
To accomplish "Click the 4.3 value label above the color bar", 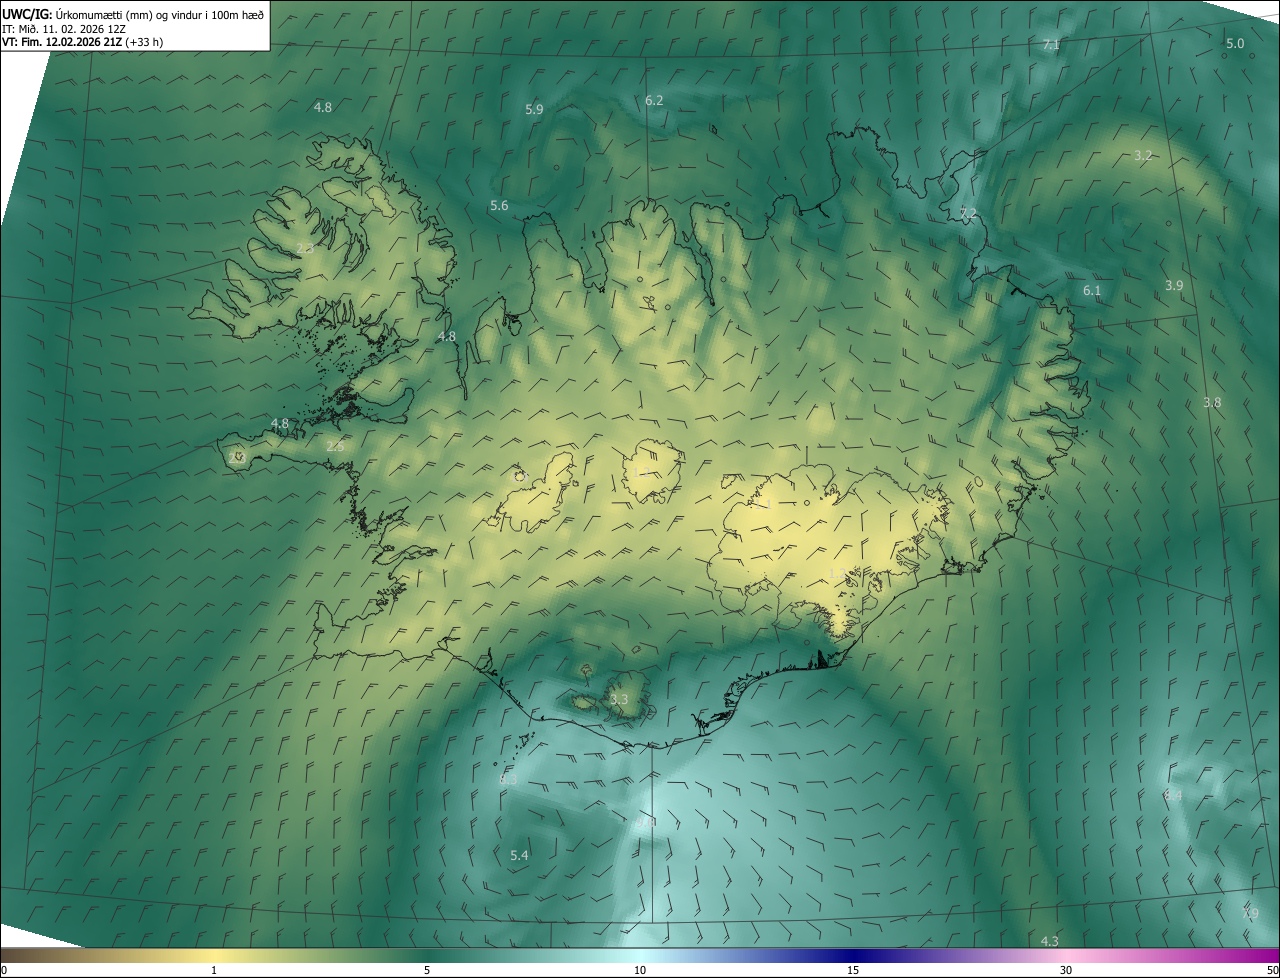I will (1050, 941).
